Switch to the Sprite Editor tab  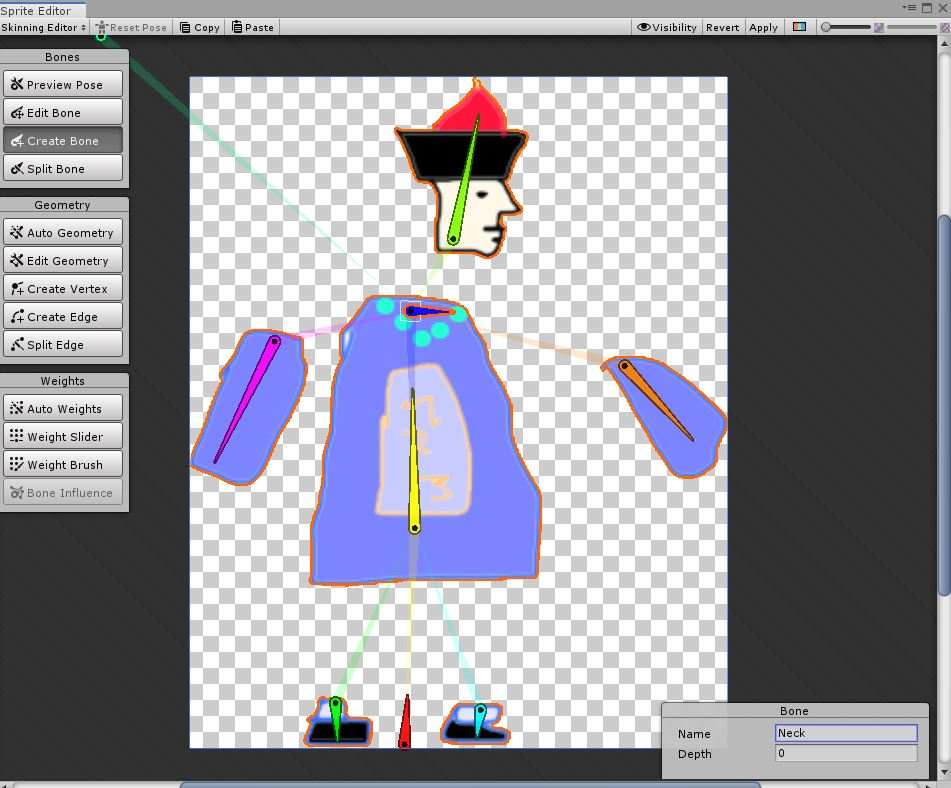coord(40,11)
